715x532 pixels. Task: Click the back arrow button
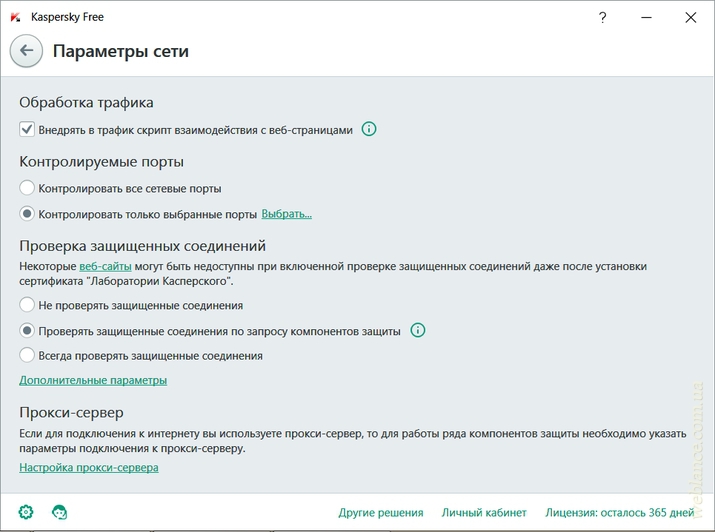(26, 51)
